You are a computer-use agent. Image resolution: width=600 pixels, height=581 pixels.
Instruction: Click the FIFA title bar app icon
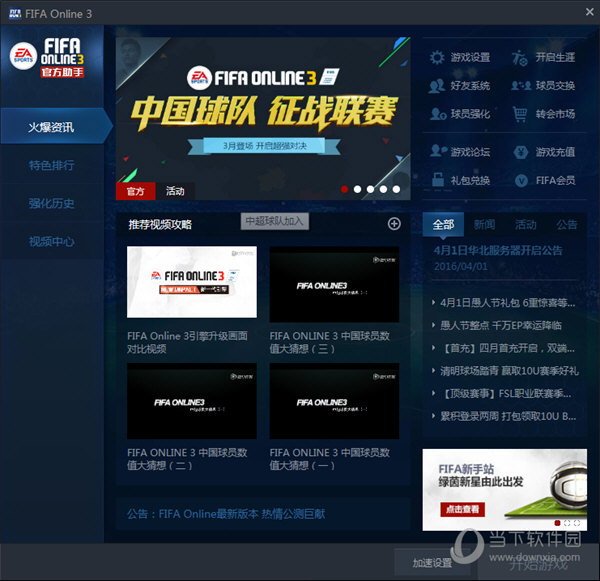[x=15, y=14]
